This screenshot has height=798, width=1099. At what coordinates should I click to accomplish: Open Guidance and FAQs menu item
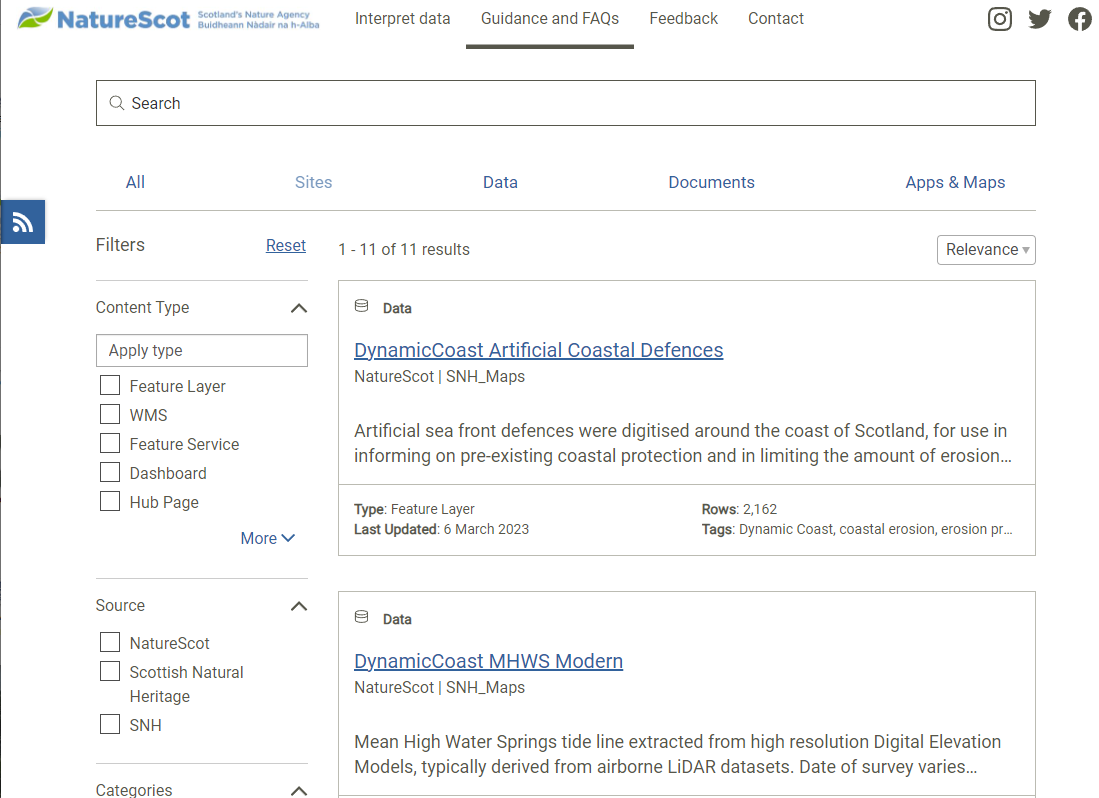click(550, 19)
